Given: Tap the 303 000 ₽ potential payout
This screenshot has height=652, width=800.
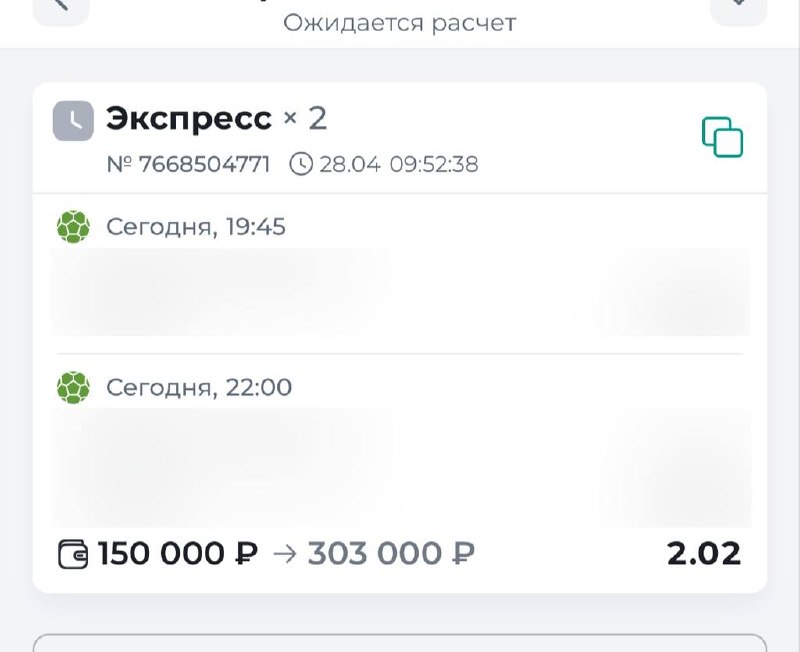Looking at the screenshot, I should point(391,553).
